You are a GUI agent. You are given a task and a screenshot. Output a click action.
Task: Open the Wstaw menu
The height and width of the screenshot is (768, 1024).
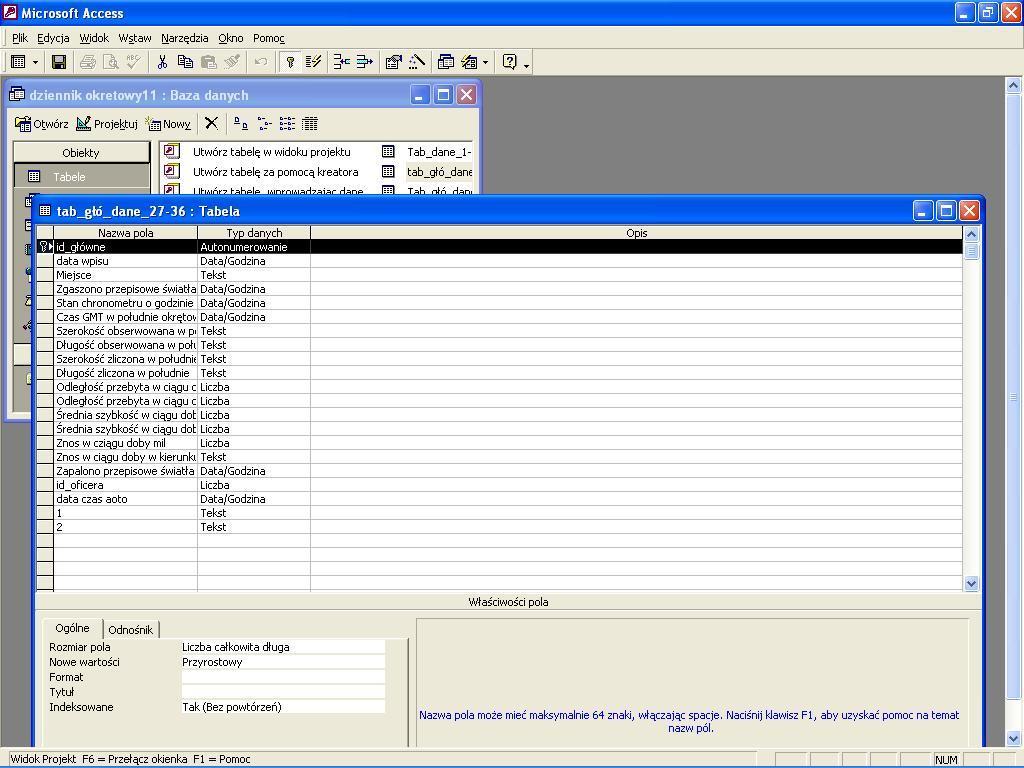coord(135,38)
